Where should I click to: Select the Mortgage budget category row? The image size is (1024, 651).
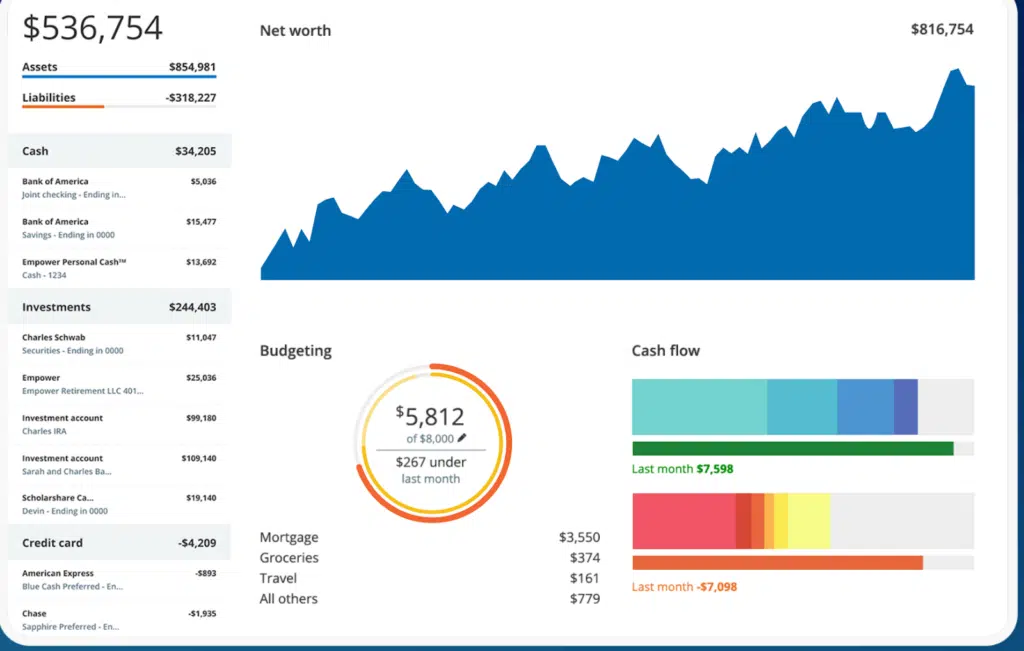[x=429, y=537]
